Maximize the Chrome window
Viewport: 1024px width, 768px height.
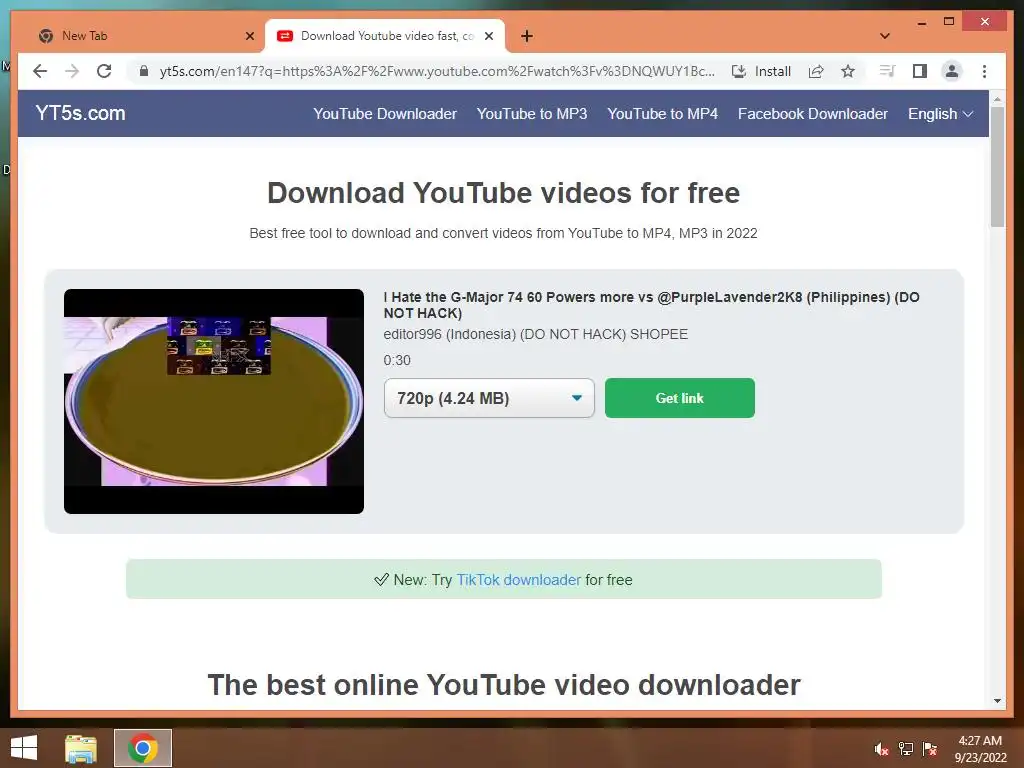click(949, 22)
